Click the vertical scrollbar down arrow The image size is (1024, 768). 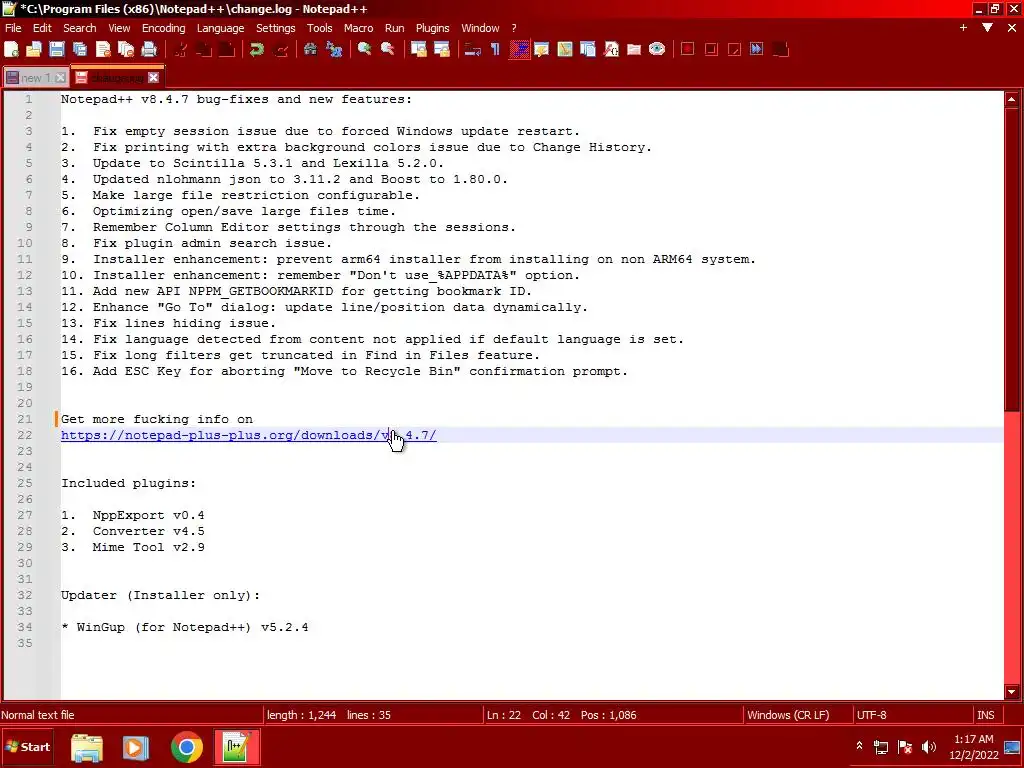(x=1012, y=692)
